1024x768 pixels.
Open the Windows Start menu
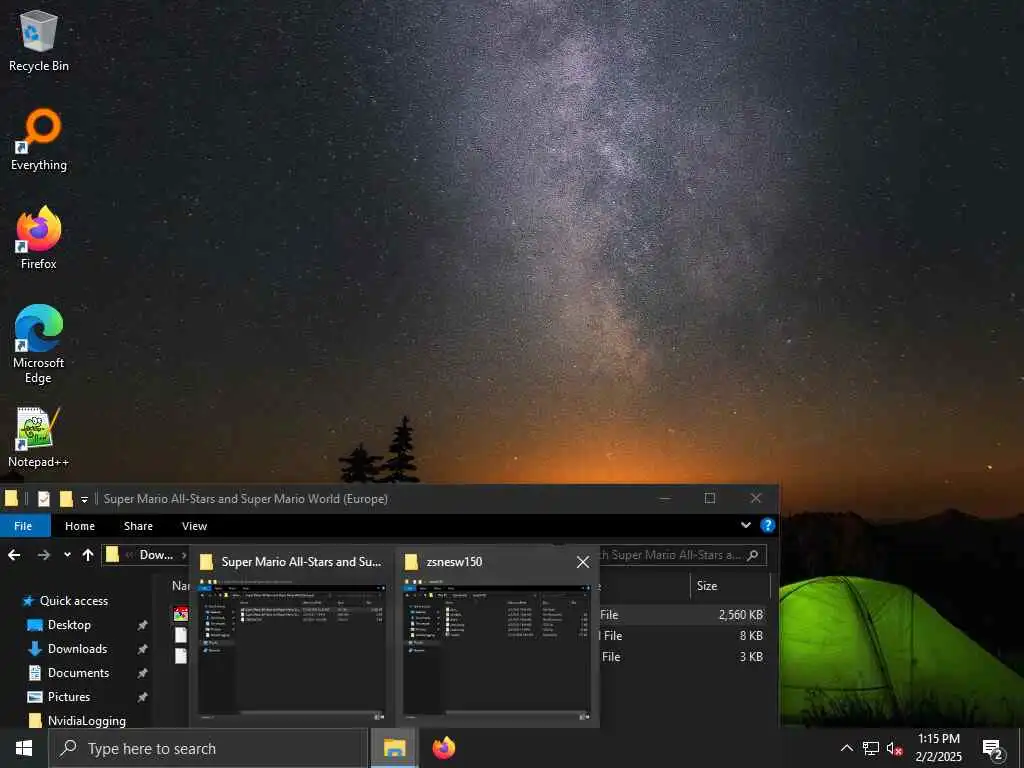(x=24, y=748)
